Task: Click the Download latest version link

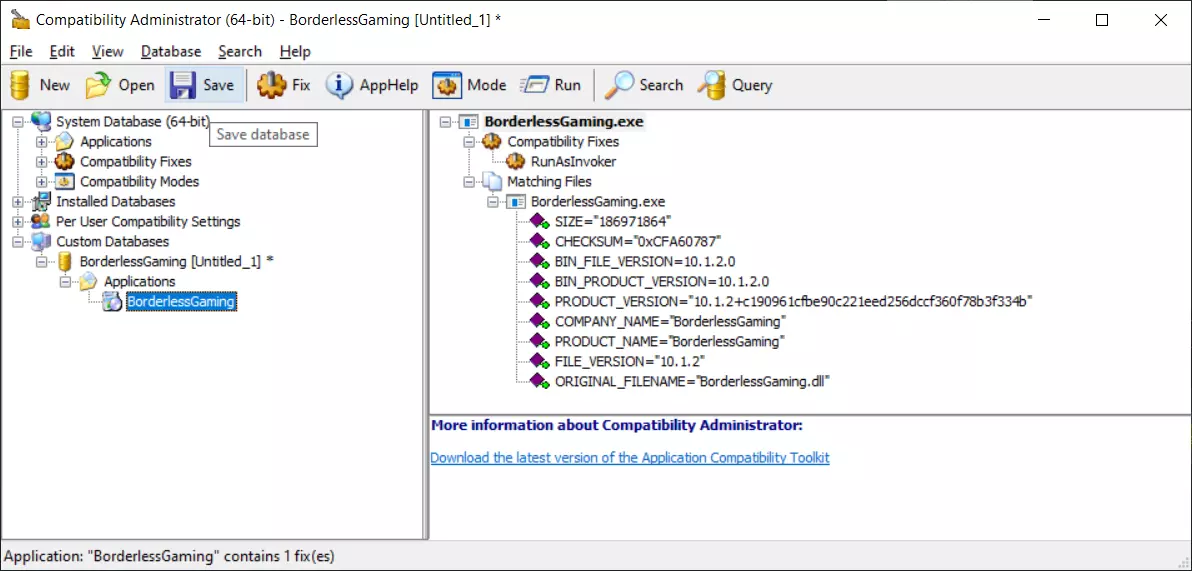Action: click(629, 457)
